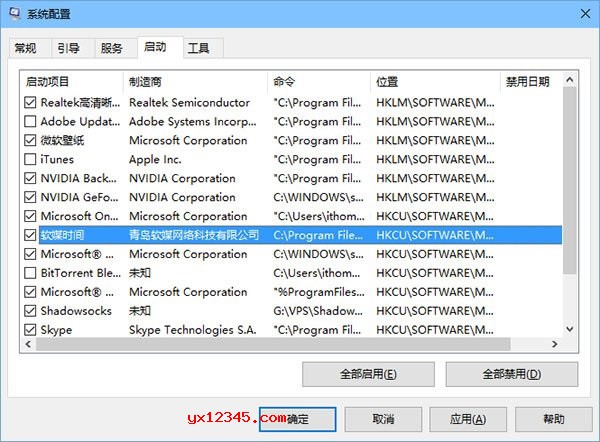Enable the BitTorrent Ble... startup checkbox
The width and height of the screenshot is (600, 442).
30,273
